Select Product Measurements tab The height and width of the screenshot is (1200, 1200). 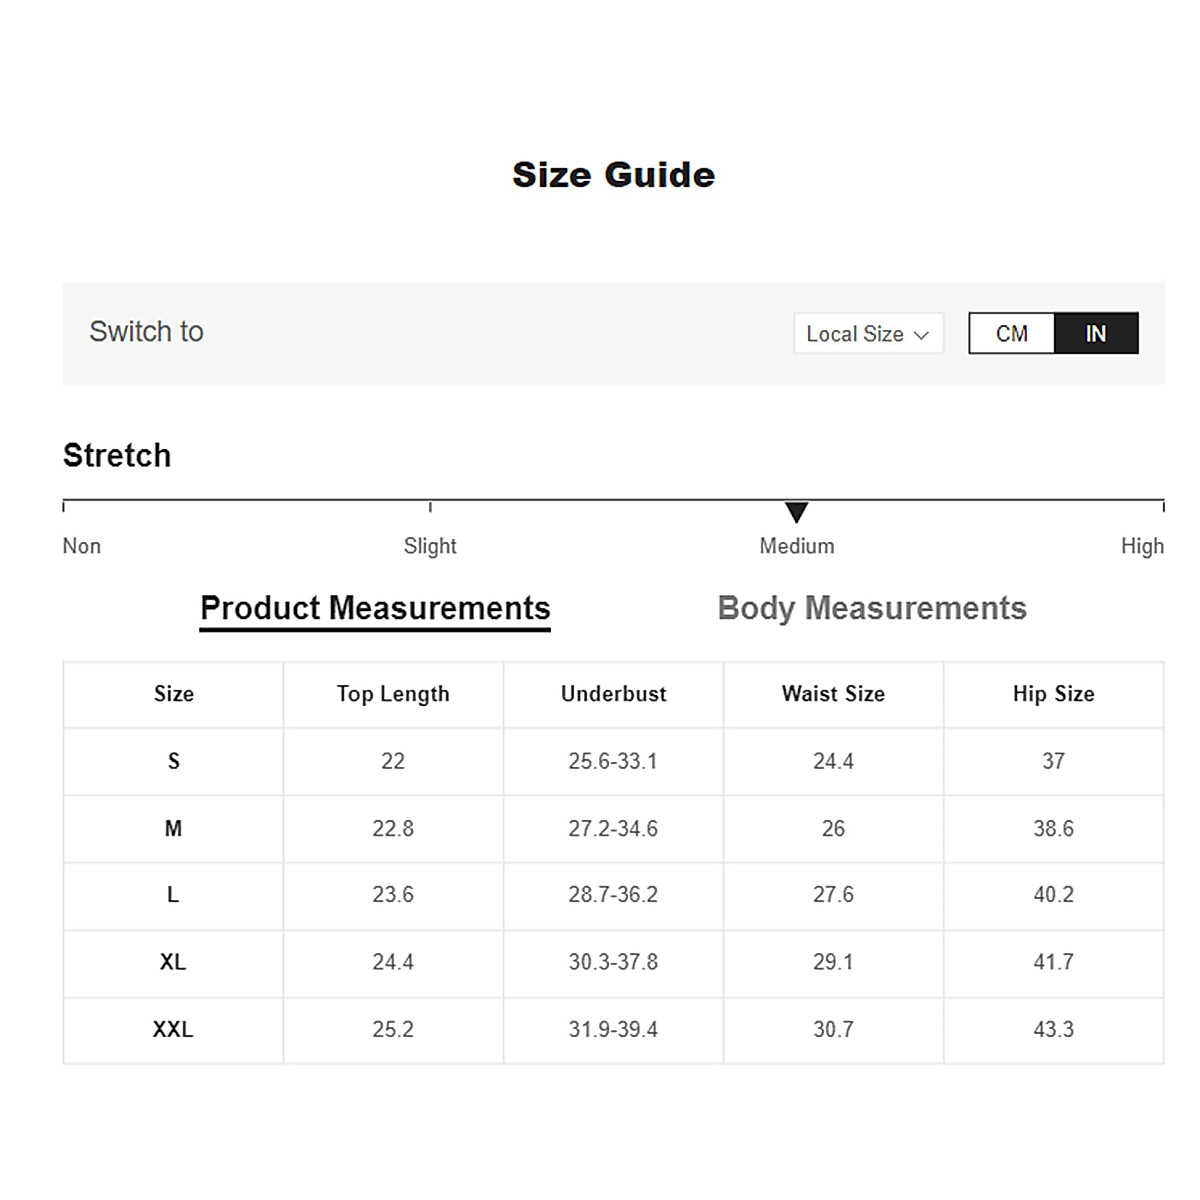click(x=375, y=608)
